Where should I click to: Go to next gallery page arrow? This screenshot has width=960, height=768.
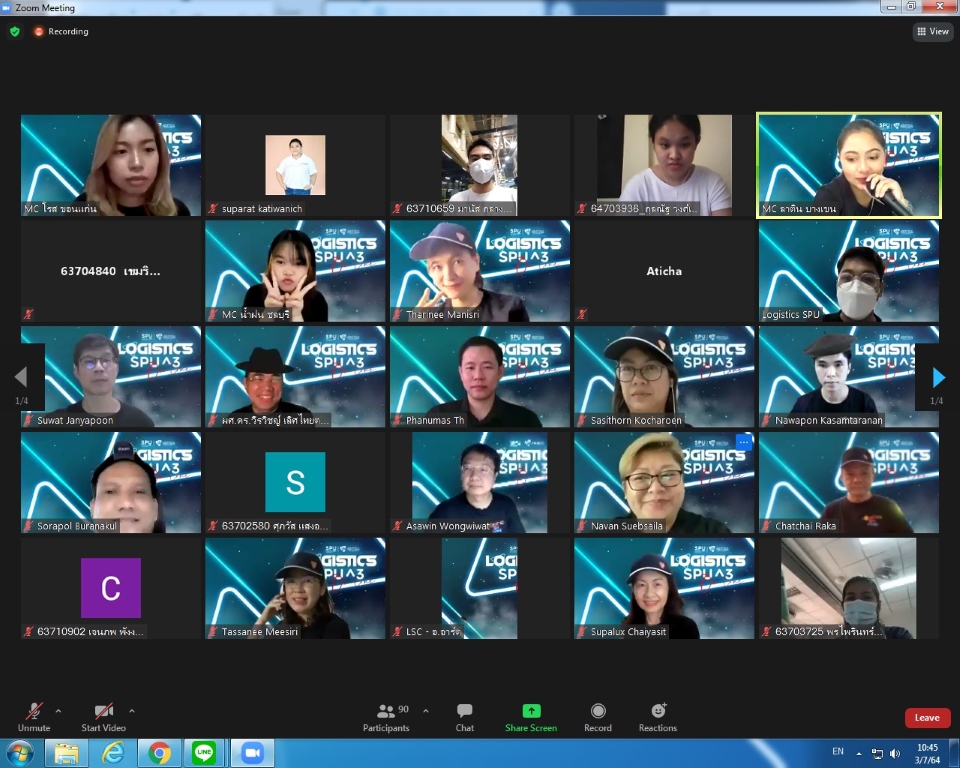(x=938, y=377)
